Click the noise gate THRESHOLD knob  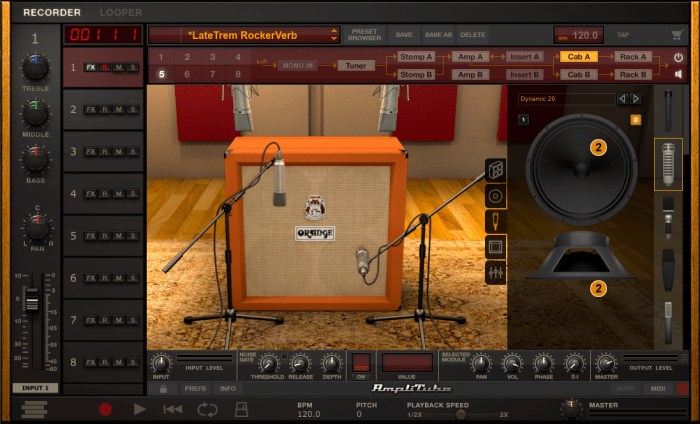[x=267, y=364]
